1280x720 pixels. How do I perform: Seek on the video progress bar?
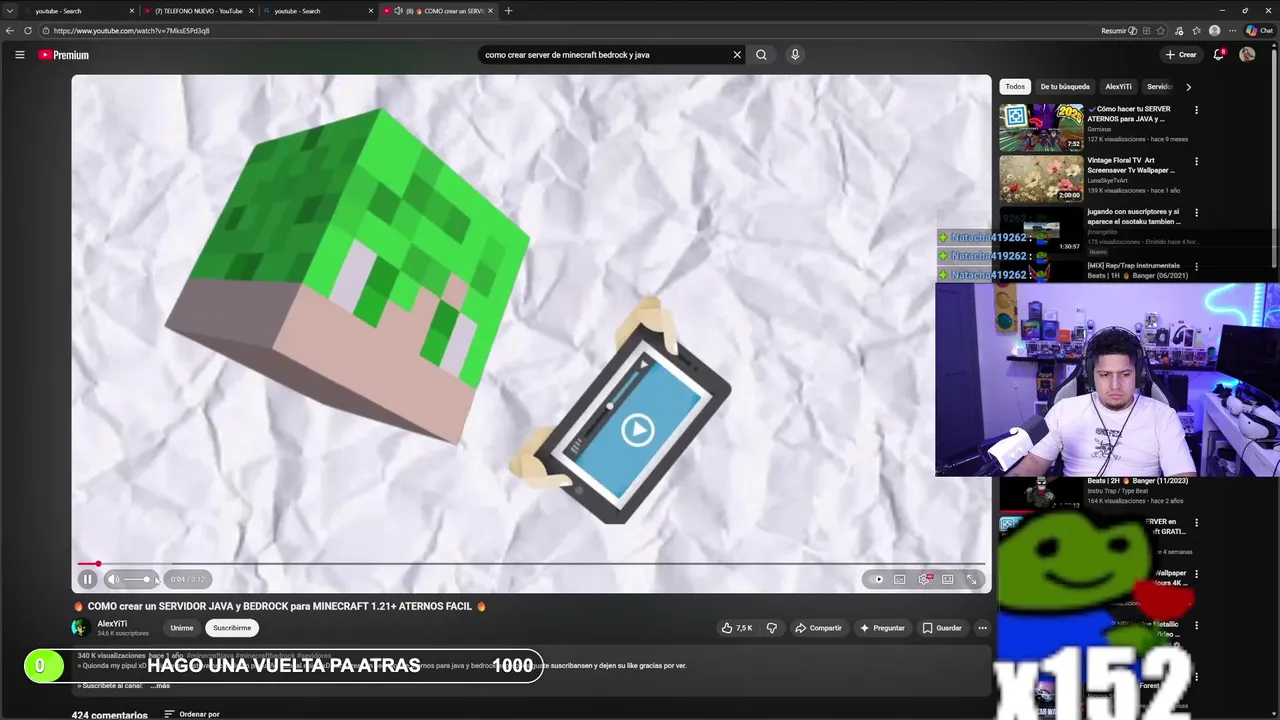531,564
